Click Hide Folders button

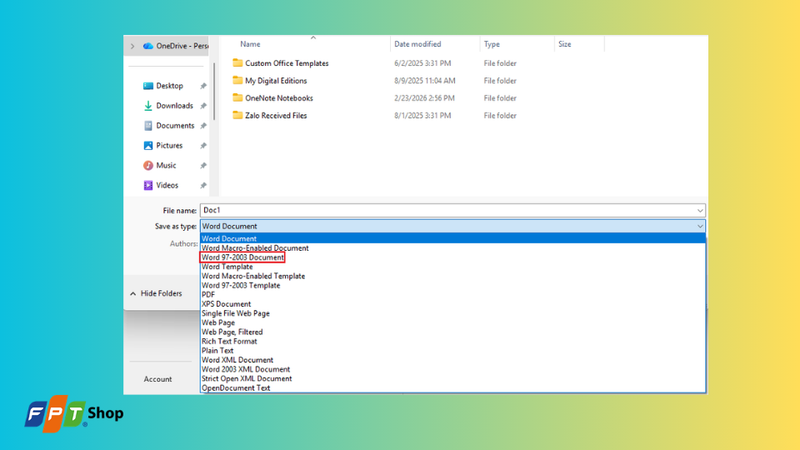click(x=157, y=293)
